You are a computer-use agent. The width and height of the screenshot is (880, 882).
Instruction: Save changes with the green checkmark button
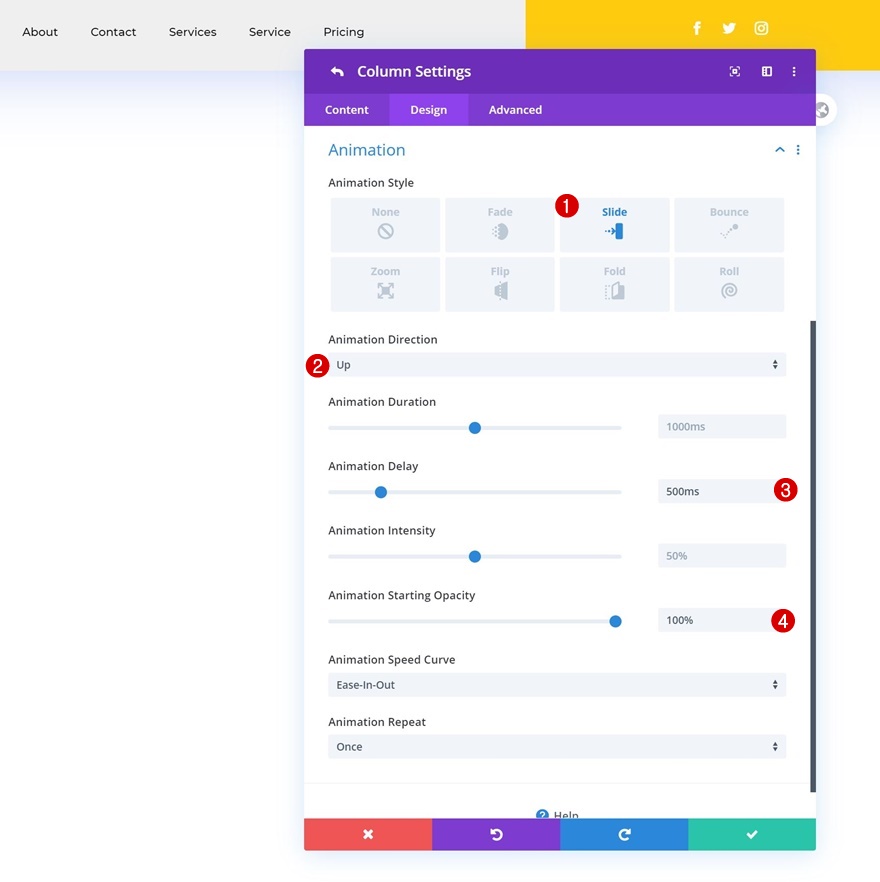click(752, 834)
